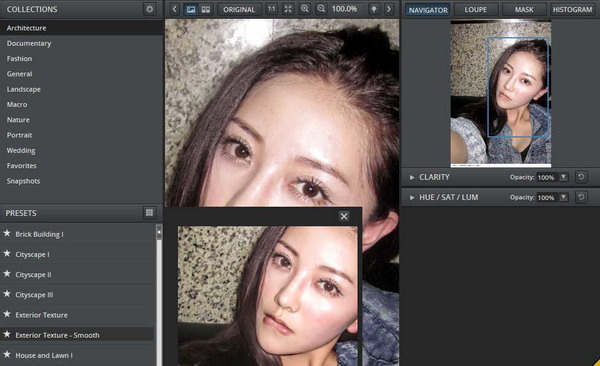Click the HUE / SAT / LUM opacity field
This screenshot has height=366, width=600.
coord(547,198)
